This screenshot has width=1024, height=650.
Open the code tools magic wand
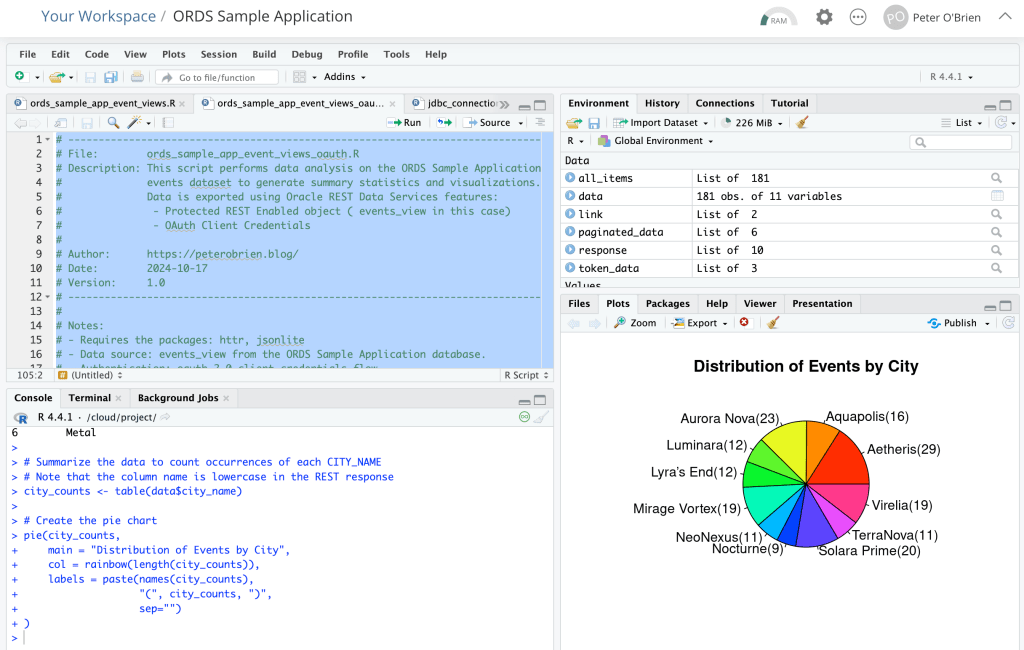[136, 123]
